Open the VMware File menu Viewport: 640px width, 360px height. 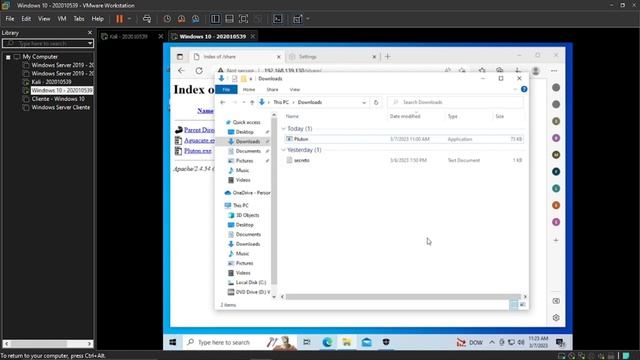(10, 19)
